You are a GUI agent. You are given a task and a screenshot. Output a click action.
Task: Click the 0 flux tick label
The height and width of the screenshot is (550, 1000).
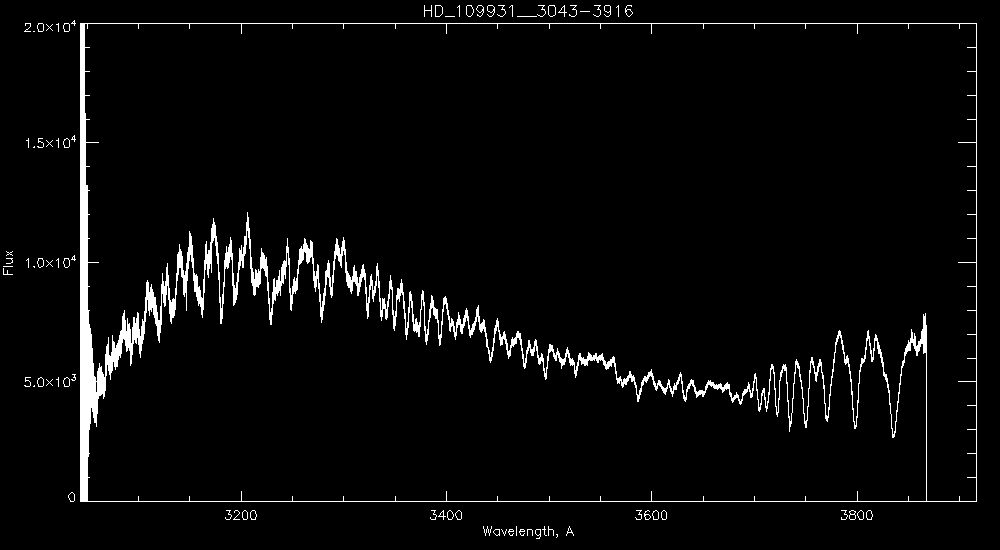tap(71, 496)
